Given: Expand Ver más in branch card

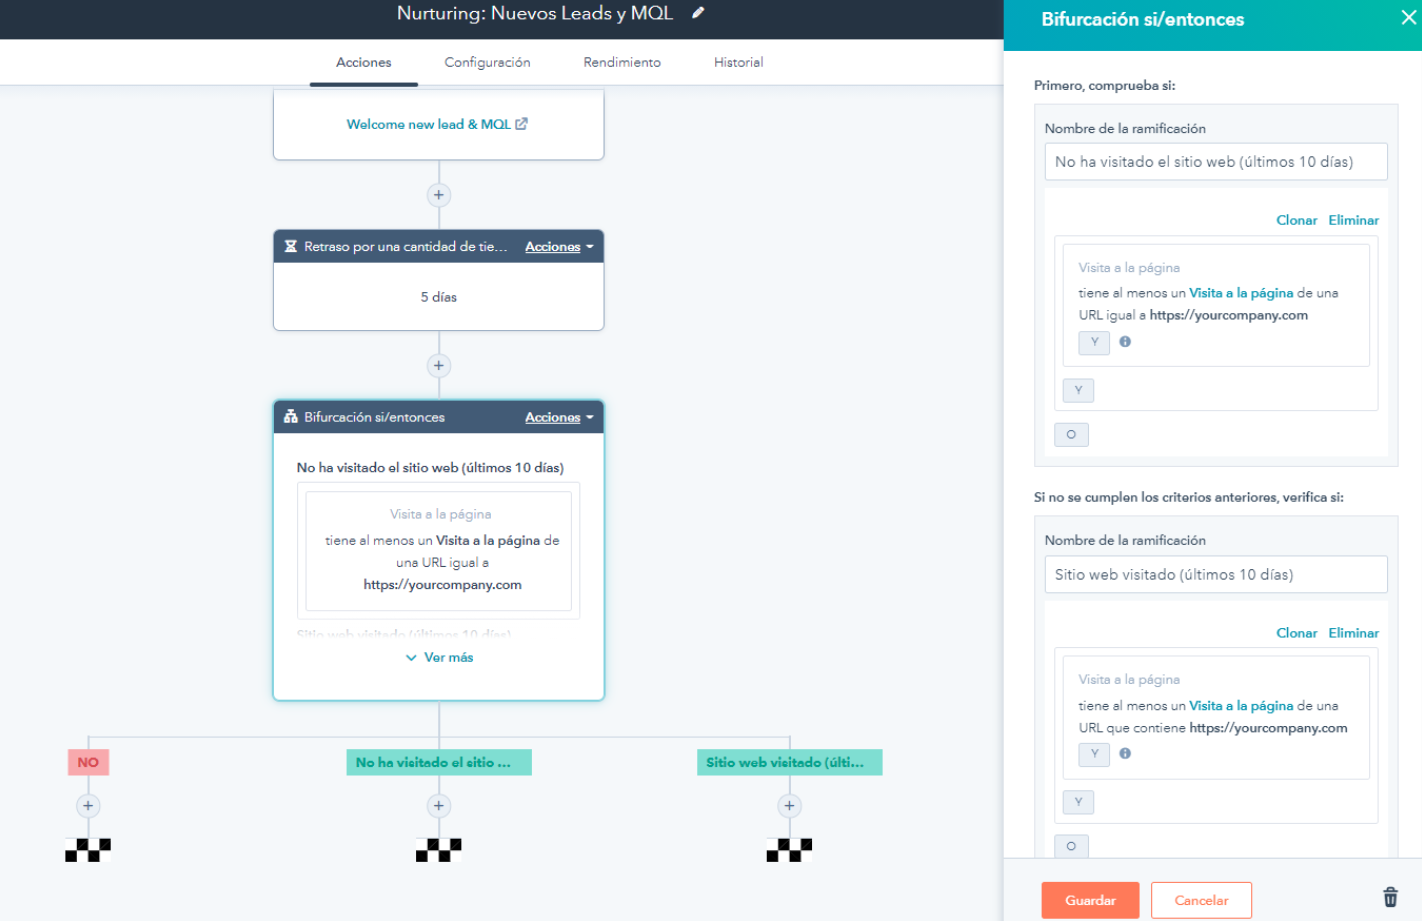Looking at the screenshot, I should coord(439,657).
